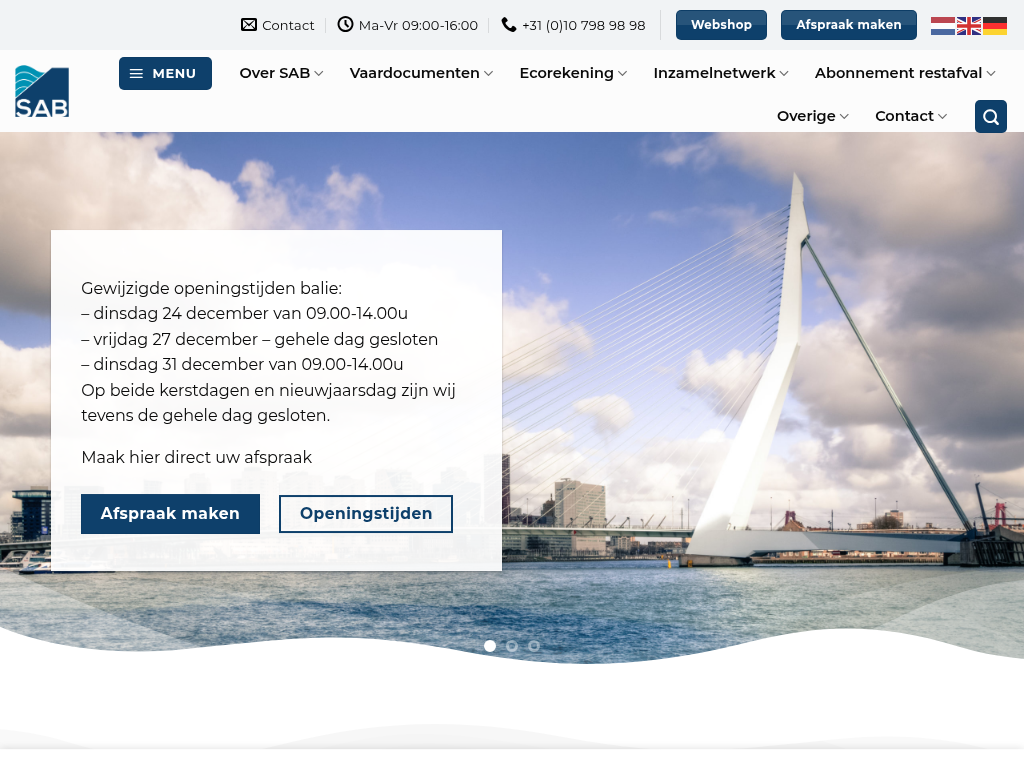
Task: Open the Inzamelnetwerk menu item
Action: click(x=721, y=73)
